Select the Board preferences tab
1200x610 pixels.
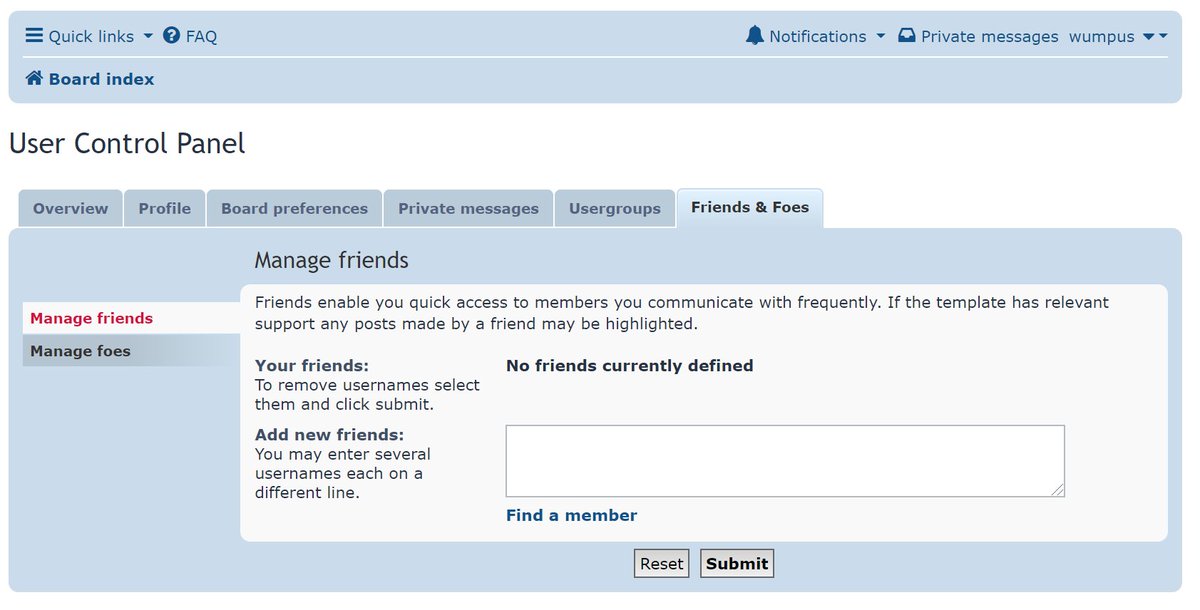(294, 209)
